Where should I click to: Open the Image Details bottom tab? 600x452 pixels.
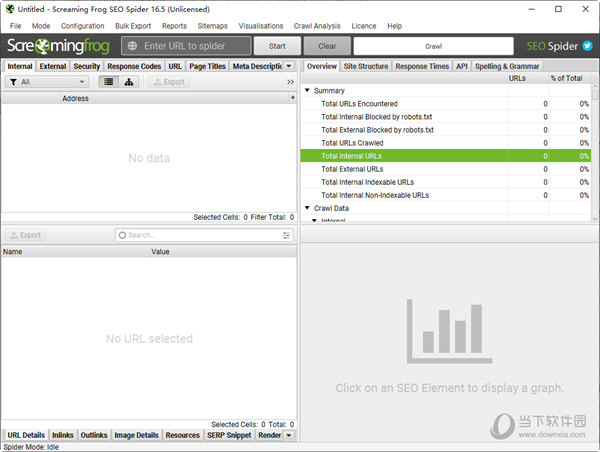tap(136, 435)
